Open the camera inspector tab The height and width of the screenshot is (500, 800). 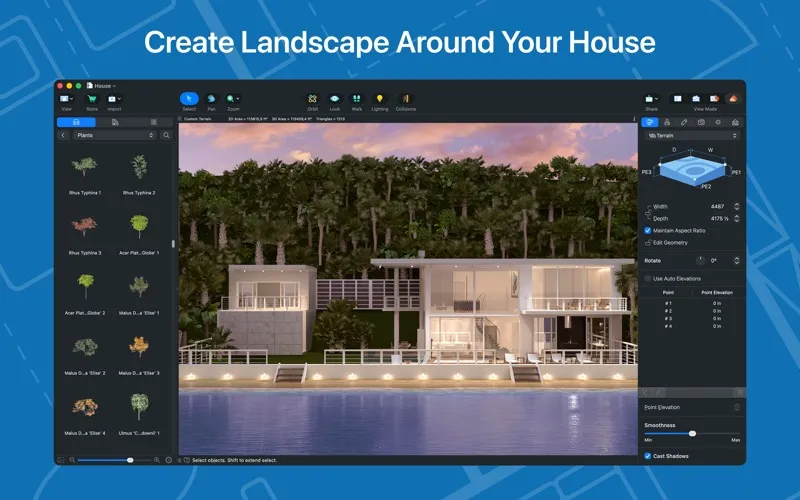tap(701, 122)
